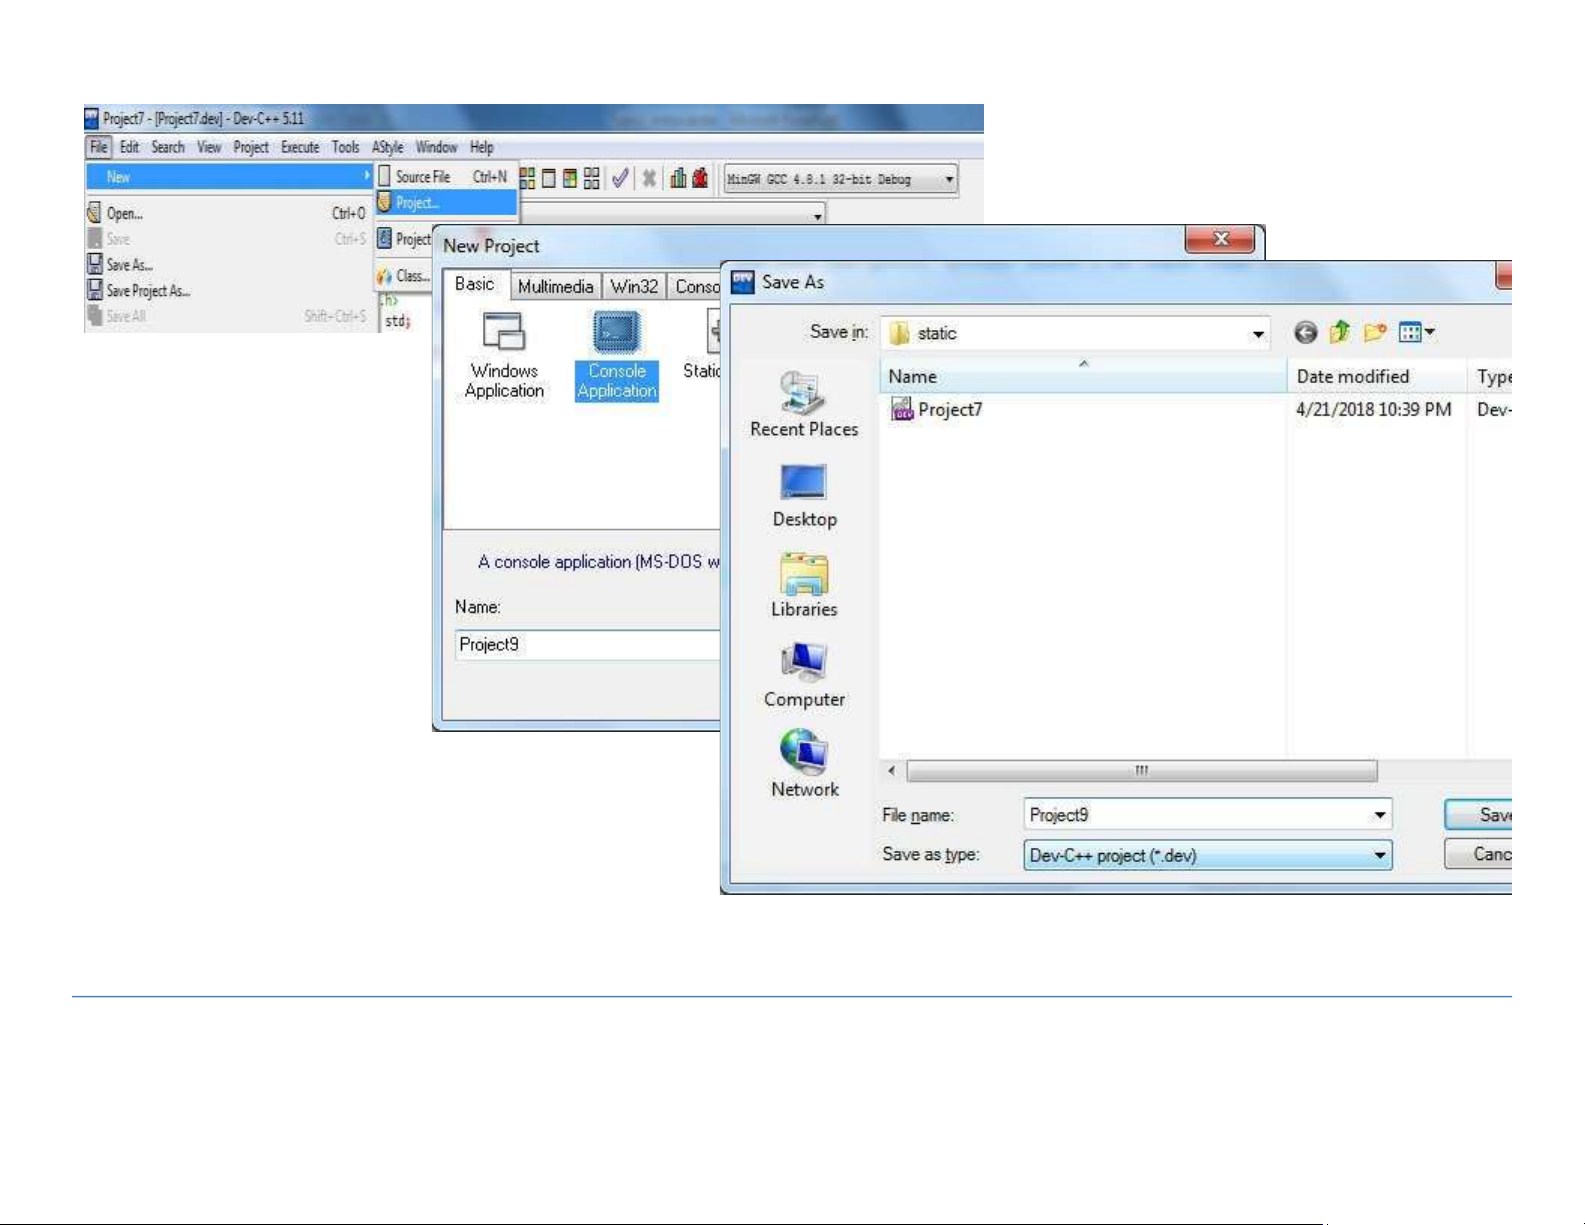The image size is (1585, 1225).
Task: Open the Execute menu
Action: tap(300, 147)
